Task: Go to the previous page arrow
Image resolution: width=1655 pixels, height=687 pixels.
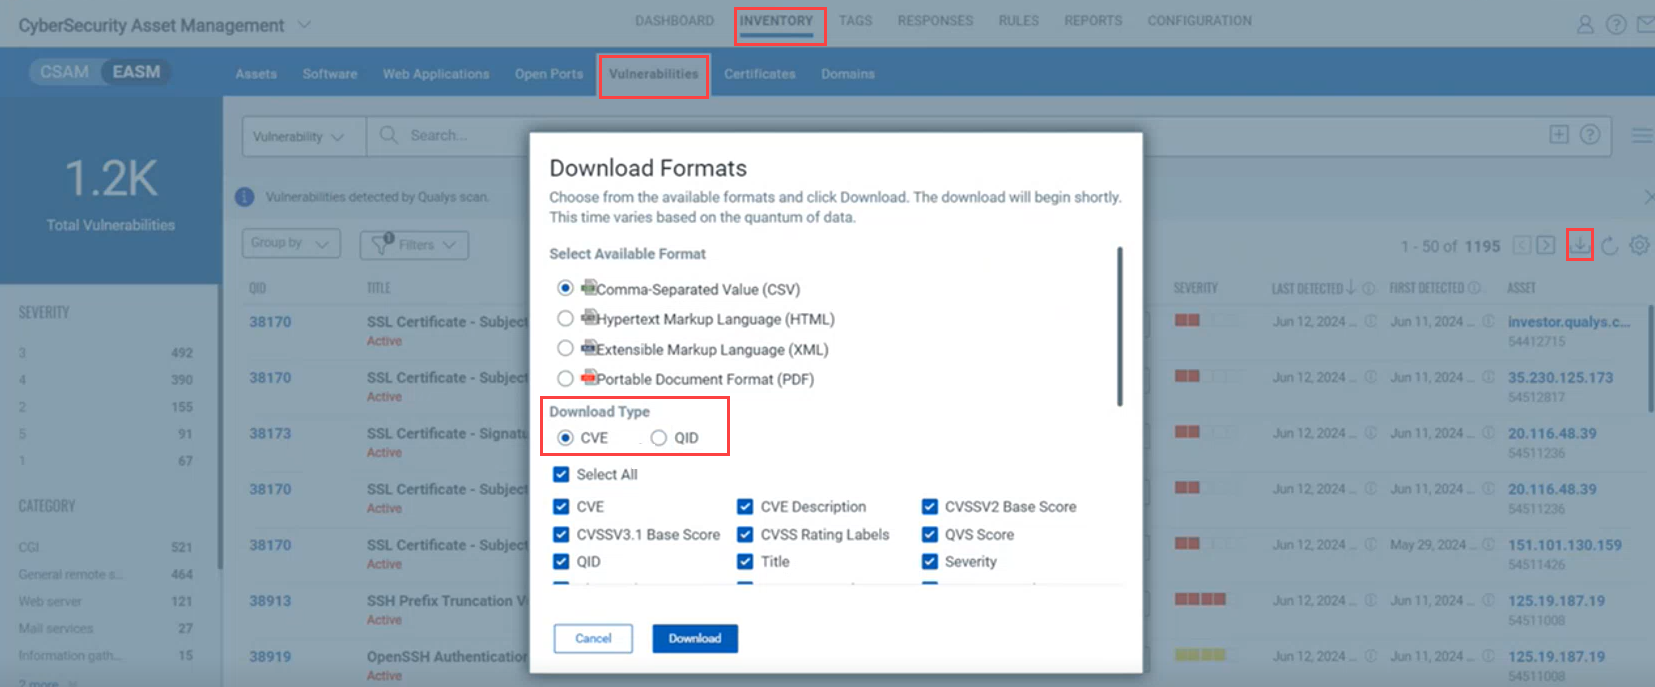Action: [1522, 245]
